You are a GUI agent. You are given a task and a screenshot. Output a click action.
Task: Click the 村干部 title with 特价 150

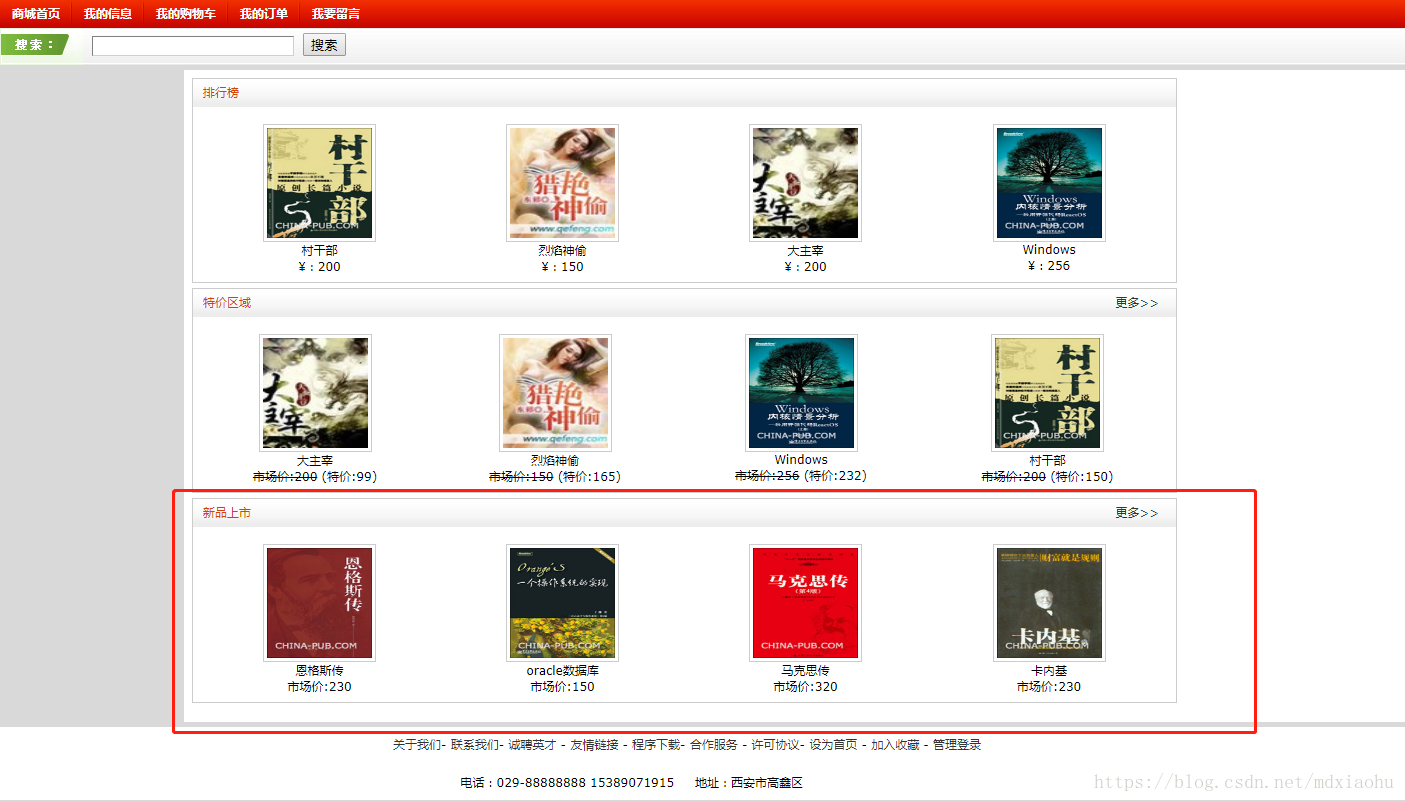(x=1047, y=460)
